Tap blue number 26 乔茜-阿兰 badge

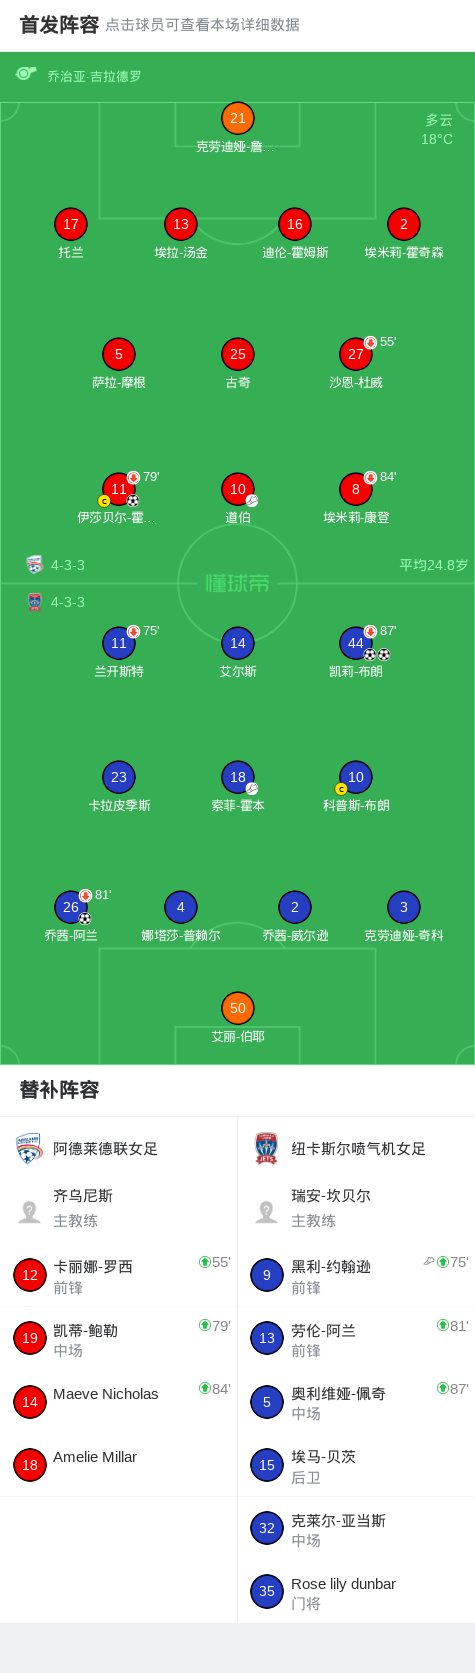pos(71,907)
